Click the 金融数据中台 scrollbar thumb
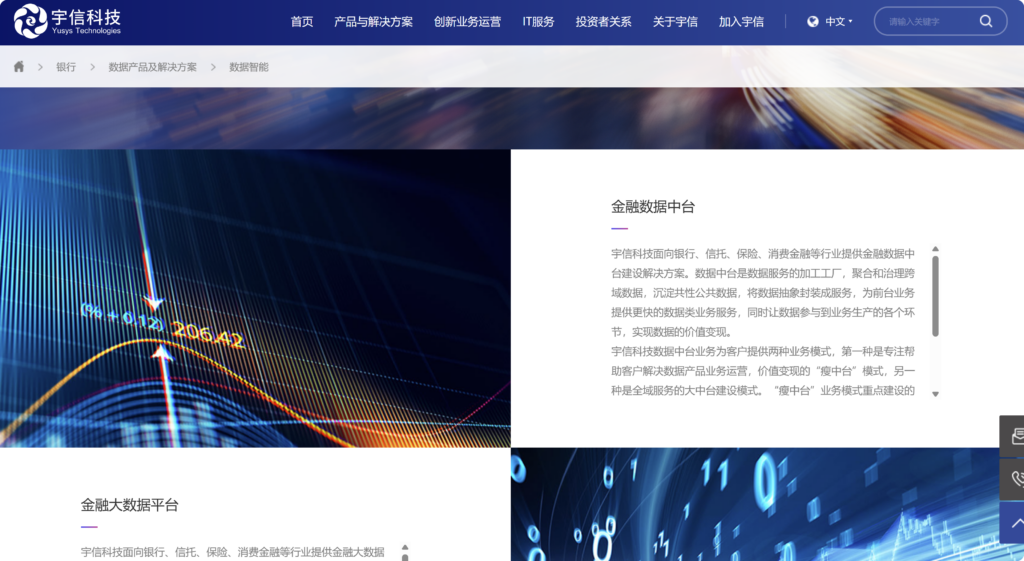Screen dimensions: 1024x561 coord(935,296)
